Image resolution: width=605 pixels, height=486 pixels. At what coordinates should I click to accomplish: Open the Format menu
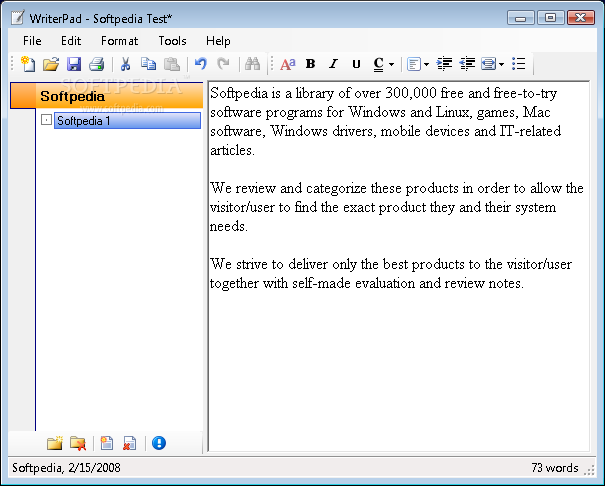coord(119,41)
